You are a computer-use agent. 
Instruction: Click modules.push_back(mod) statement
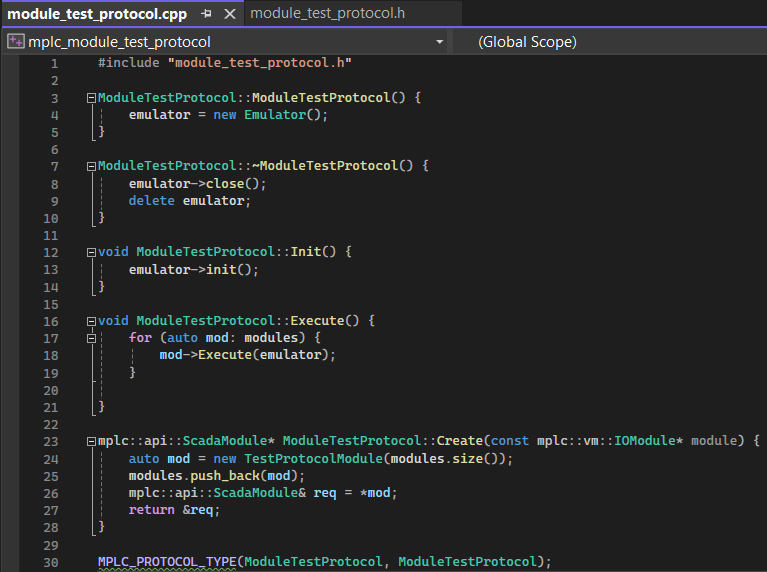click(217, 476)
